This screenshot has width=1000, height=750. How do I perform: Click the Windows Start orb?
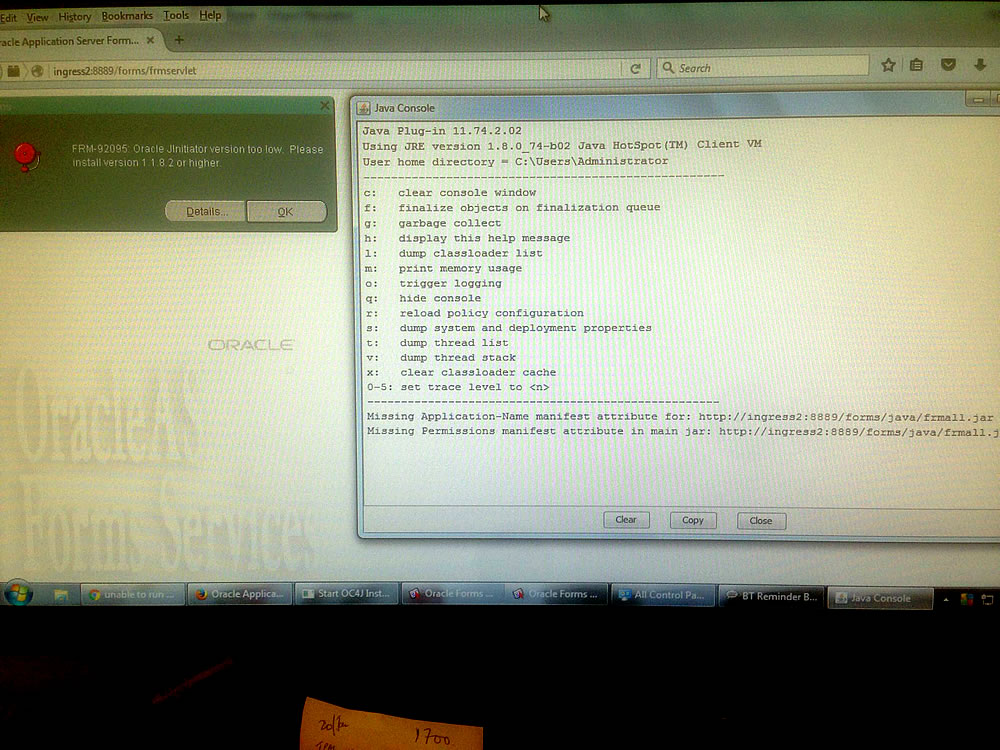(x=17, y=594)
